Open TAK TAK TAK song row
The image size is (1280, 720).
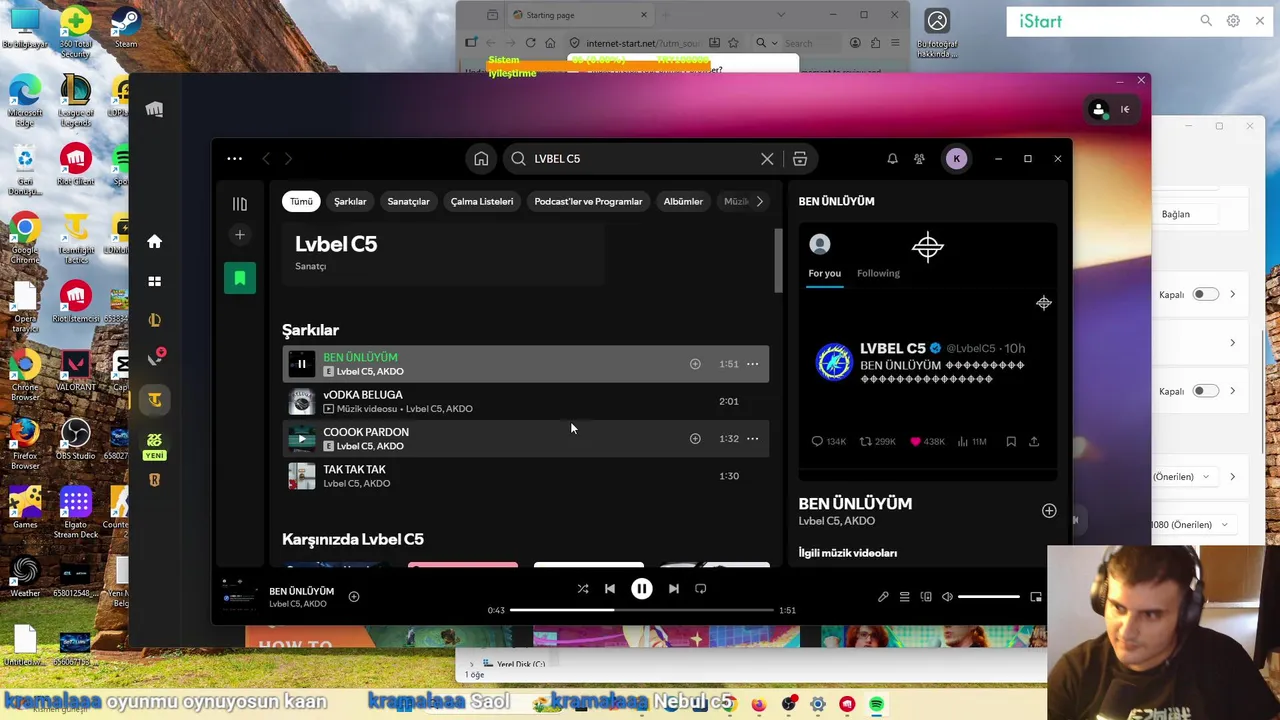tap(526, 476)
